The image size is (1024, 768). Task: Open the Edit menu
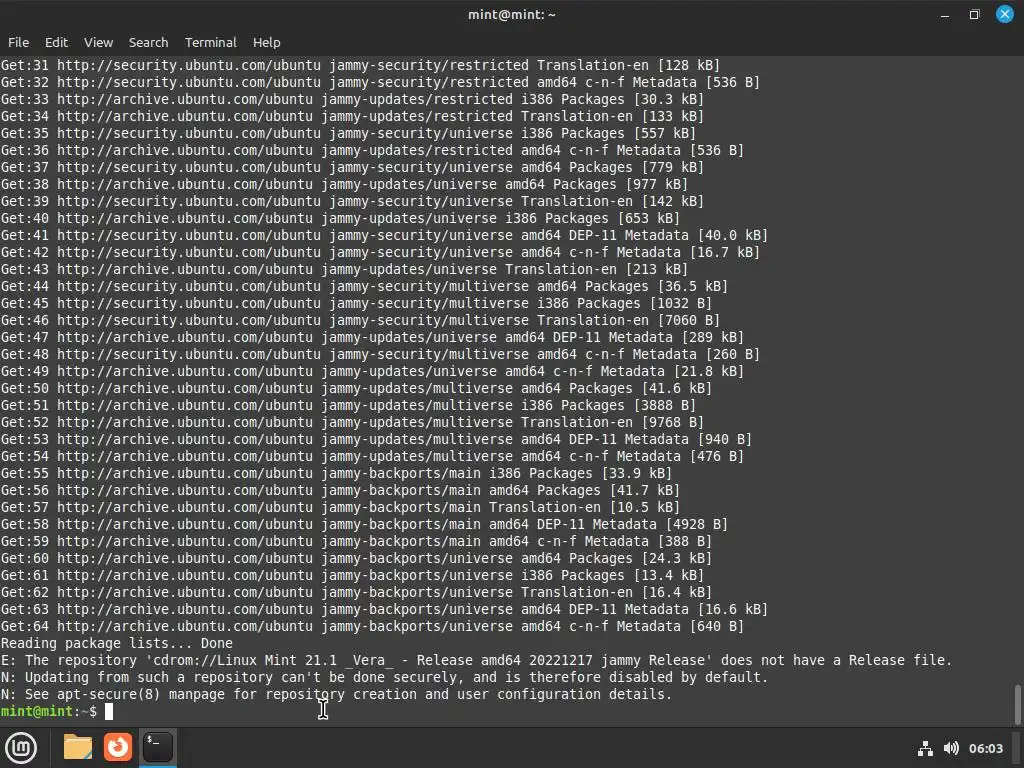point(56,42)
